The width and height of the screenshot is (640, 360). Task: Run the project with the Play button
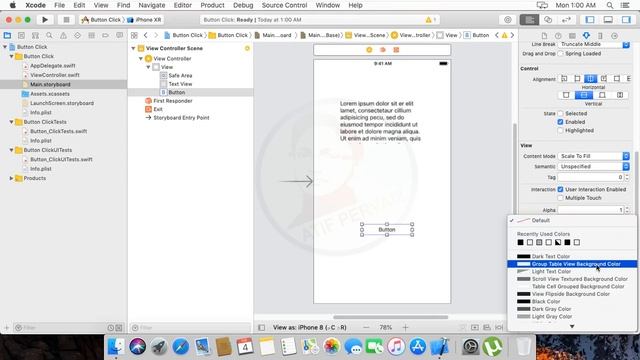pyautogui.click(x=45, y=20)
